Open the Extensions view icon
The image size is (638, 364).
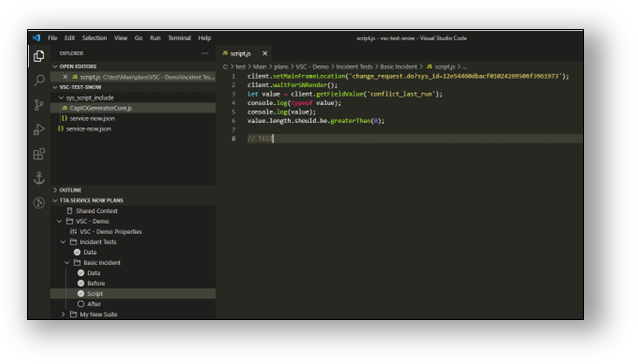pyautogui.click(x=39, y=154)
